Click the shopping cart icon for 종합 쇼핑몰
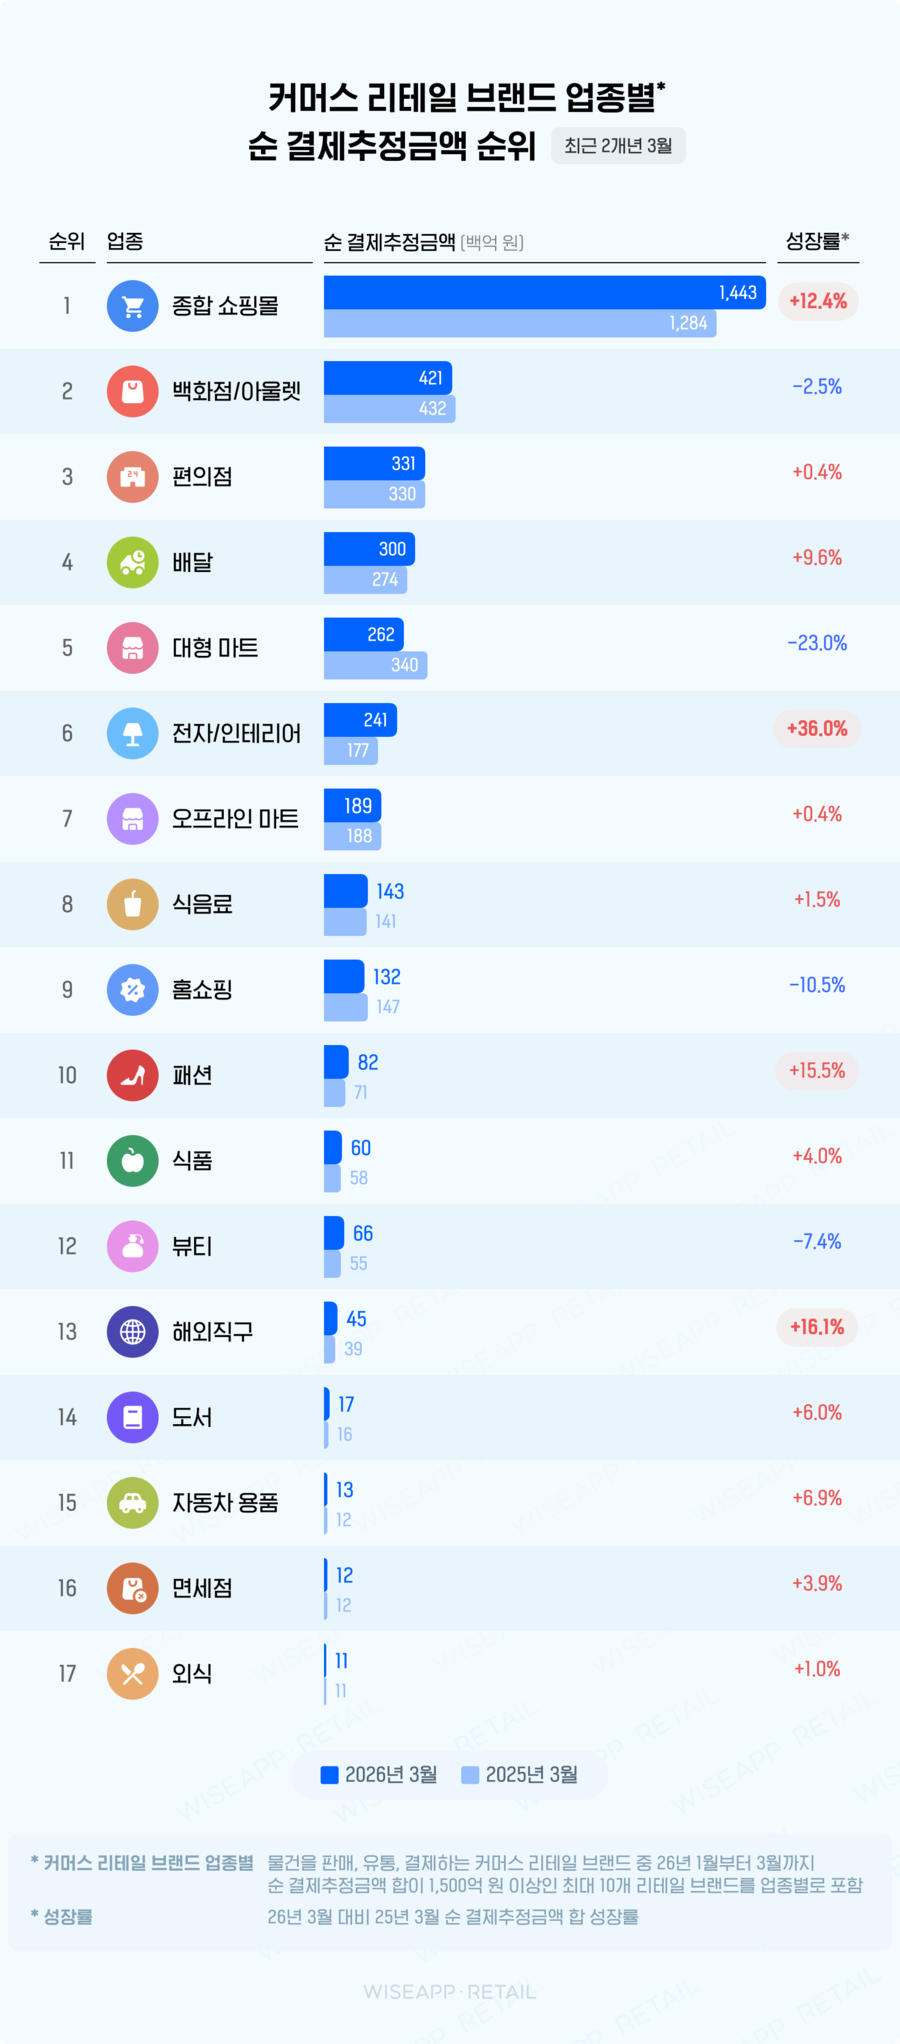 point(132,306)
